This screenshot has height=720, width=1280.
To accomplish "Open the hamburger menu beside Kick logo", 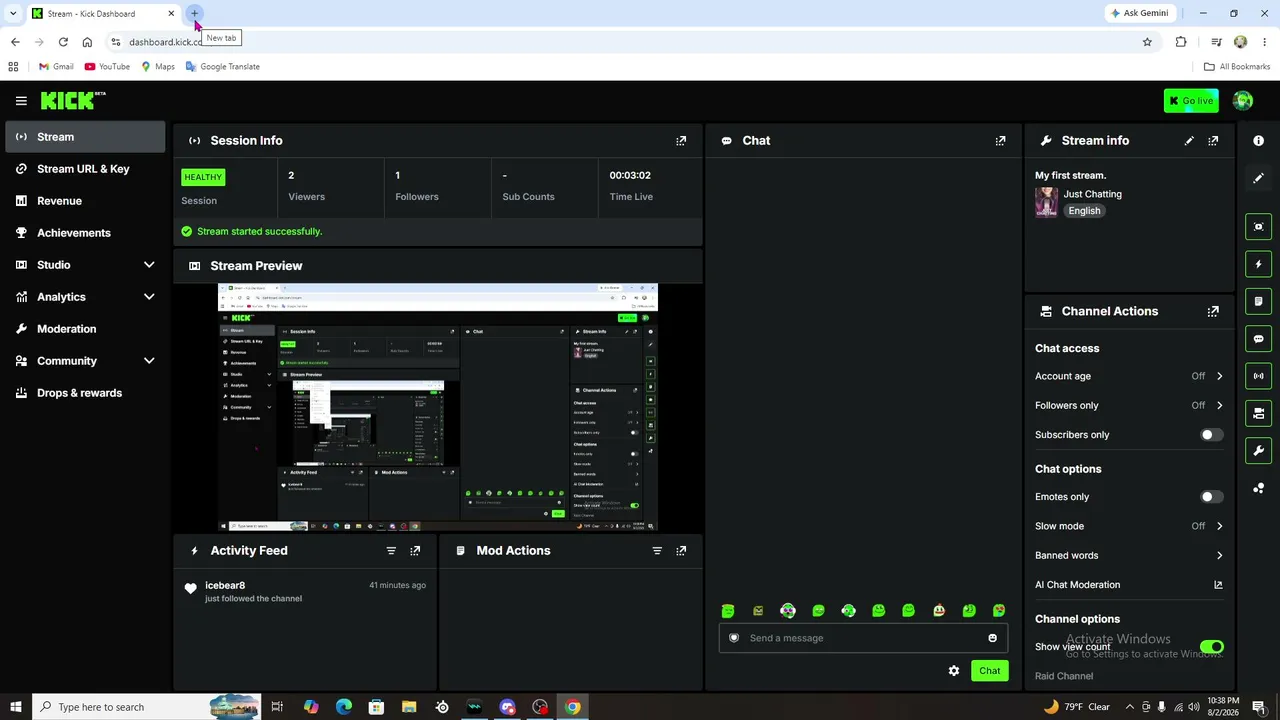I will pyautogui.click(x=21, y=101).
